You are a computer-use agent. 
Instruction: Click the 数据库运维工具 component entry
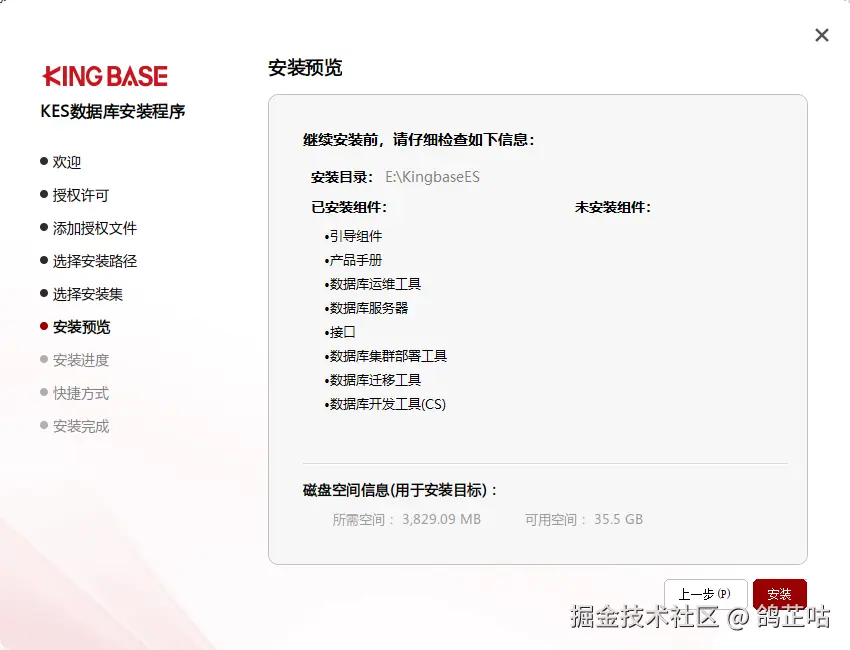(x=373, y=284)
